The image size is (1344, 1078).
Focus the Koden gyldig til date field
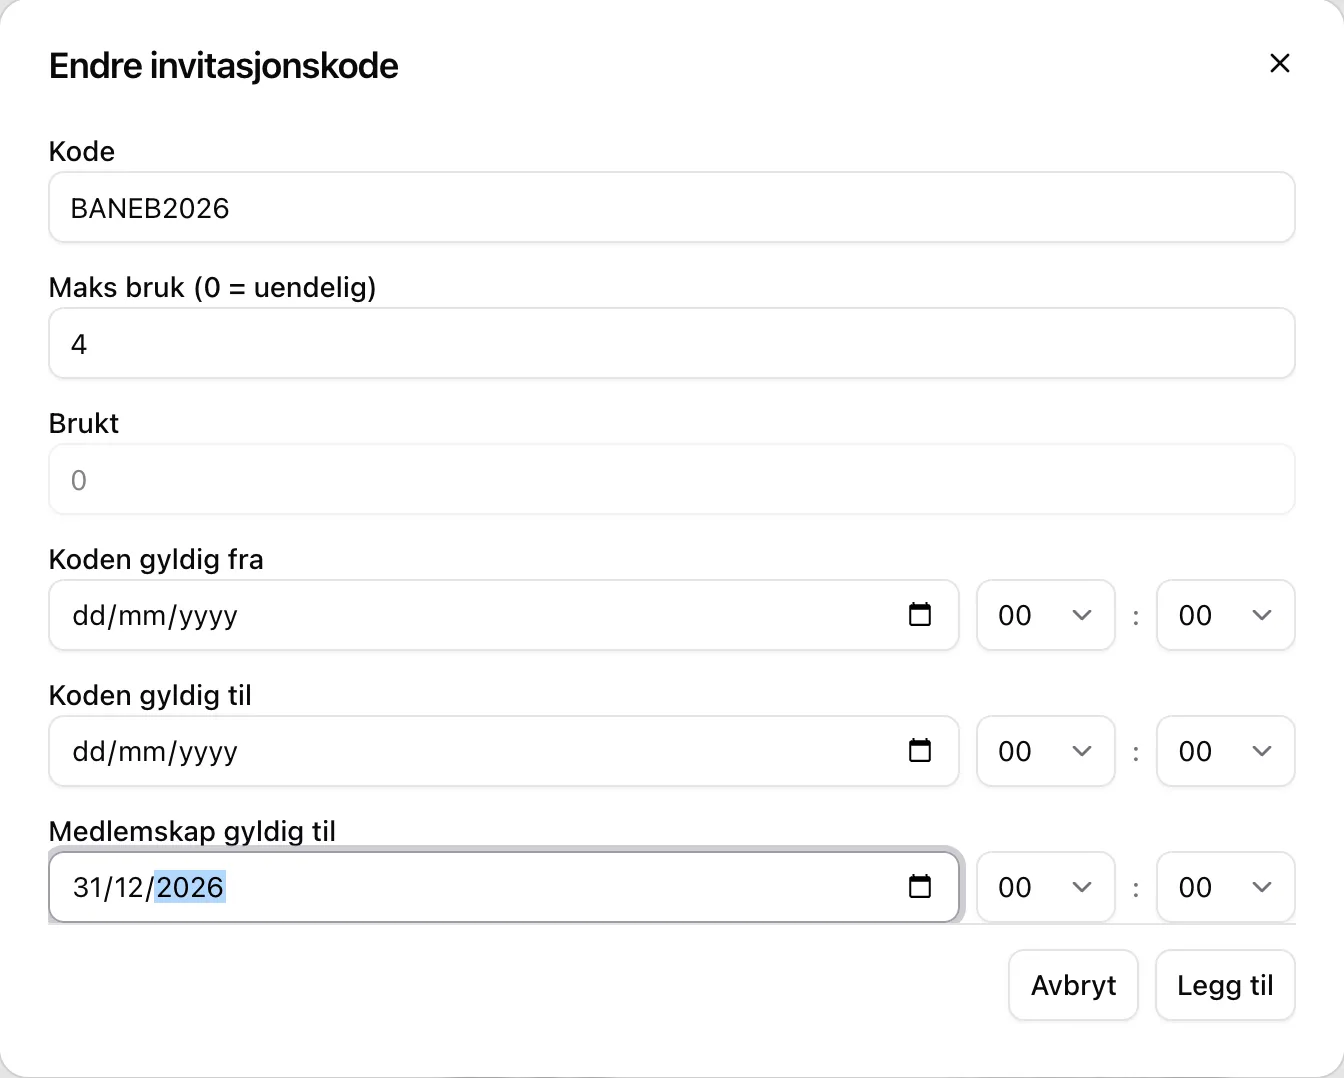tap(504, 751)
